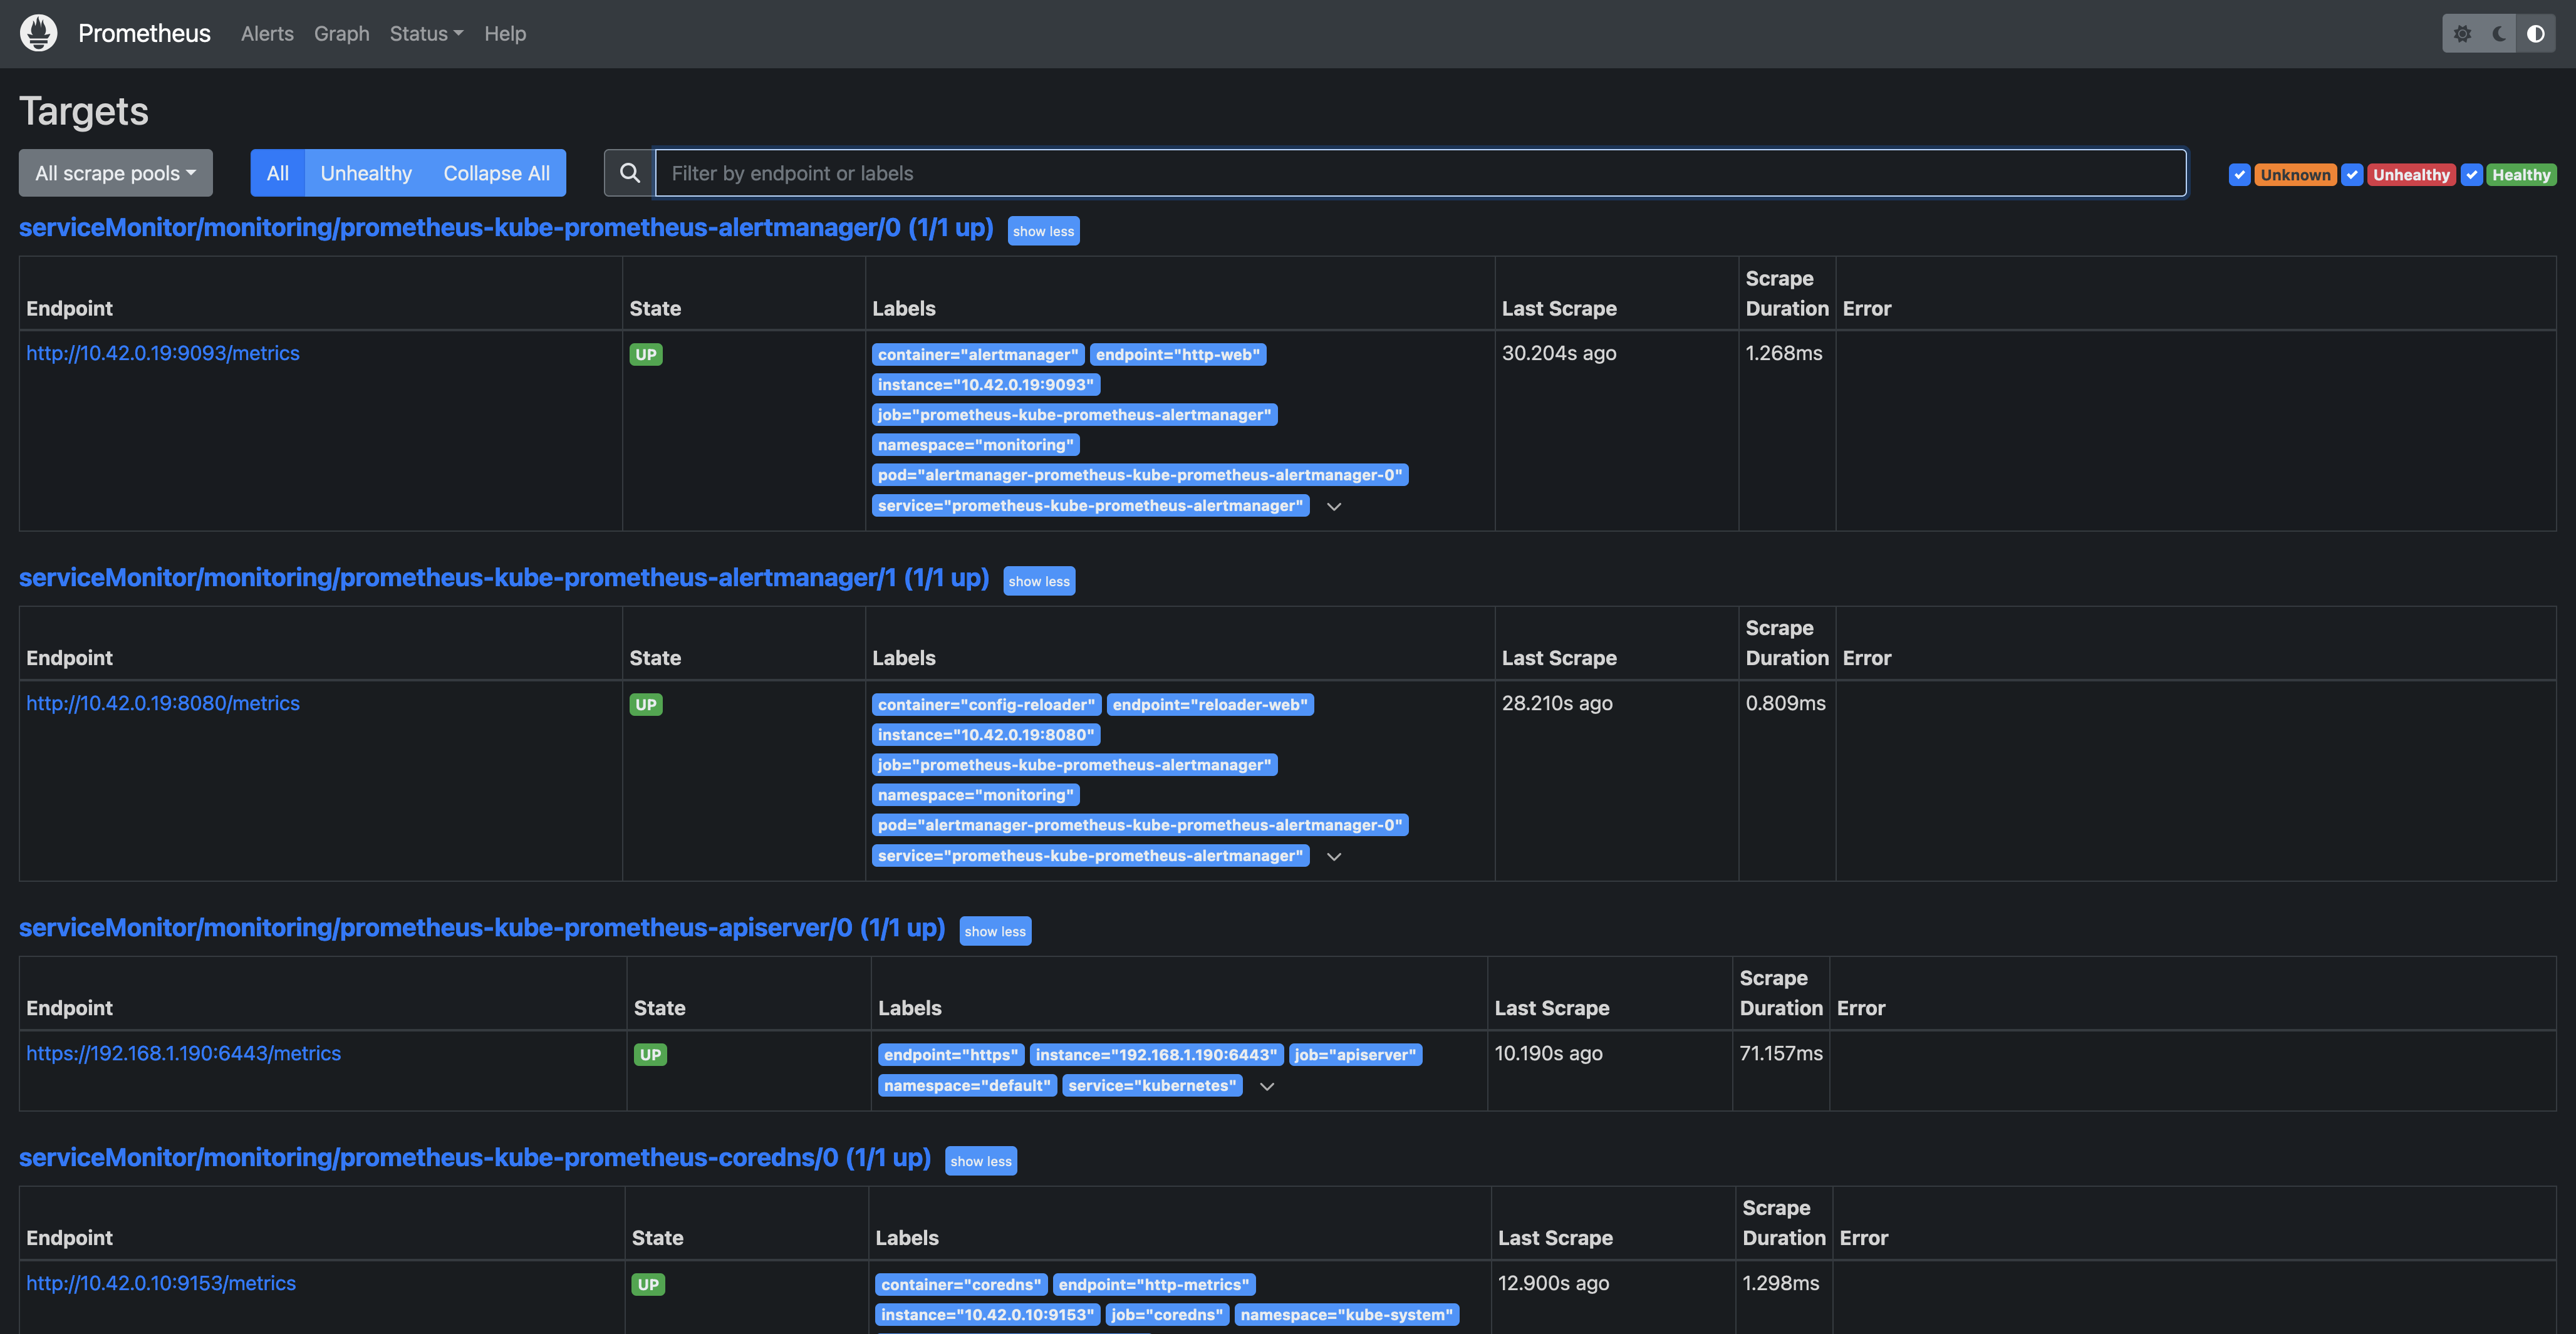Select the auto contrast theme icon
The height and width of the screenshot is (1334, 2576).
[x=2535, y=34]
